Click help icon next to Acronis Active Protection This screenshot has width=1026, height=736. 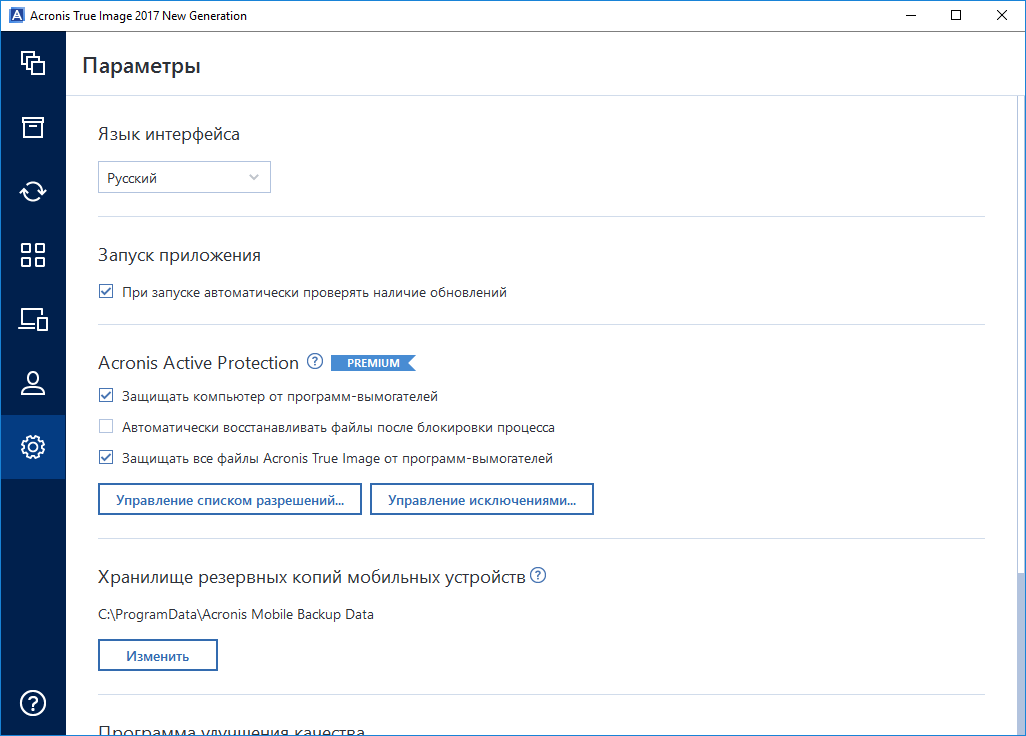pyautogui.click(x=315, y=361)
